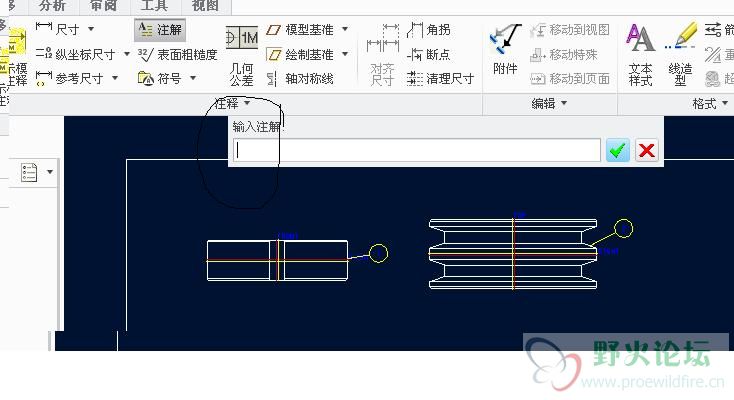Click 轴对称线 axis symmetry line tool
This screenshot has height=400, width=734.
click(x=300, y=78)
